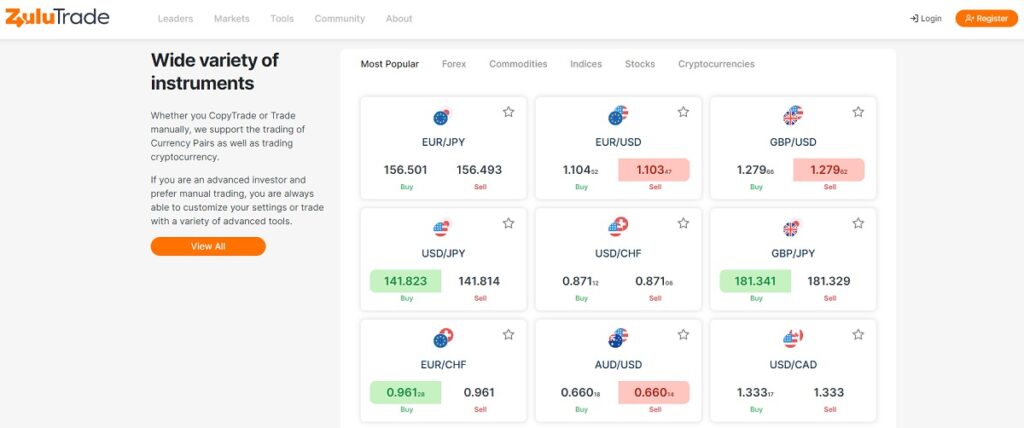Expand the Markets navigation menu
This screenshot has height=428, width=1024.
(232, 19)
